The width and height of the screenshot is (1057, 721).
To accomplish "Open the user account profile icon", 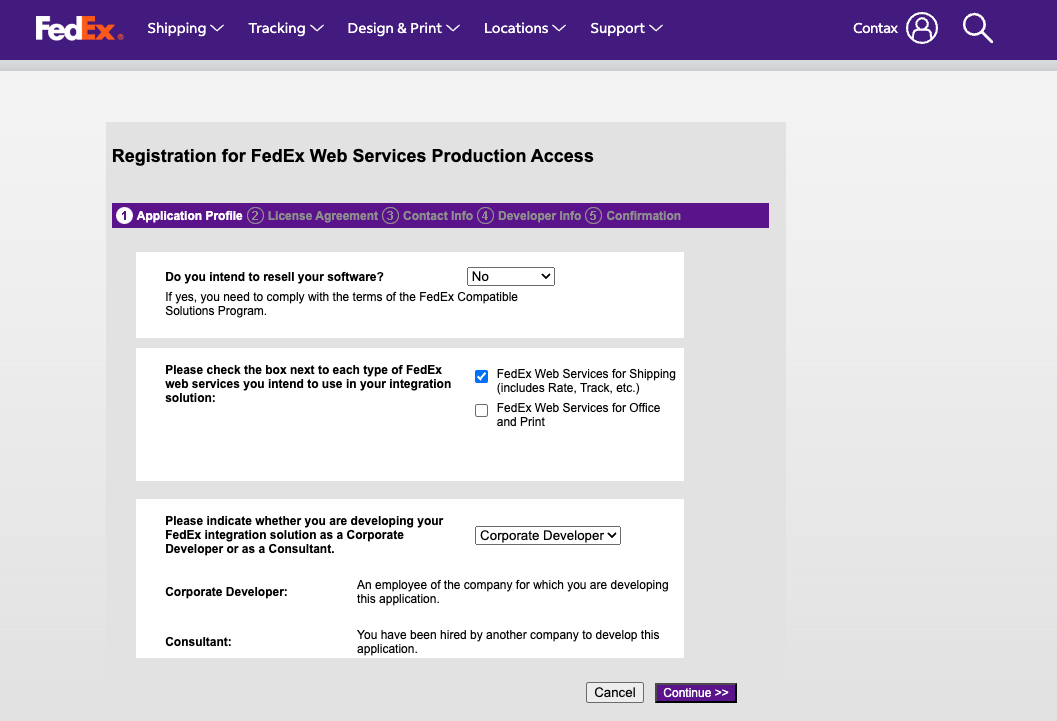I will [x=922, y=28].
